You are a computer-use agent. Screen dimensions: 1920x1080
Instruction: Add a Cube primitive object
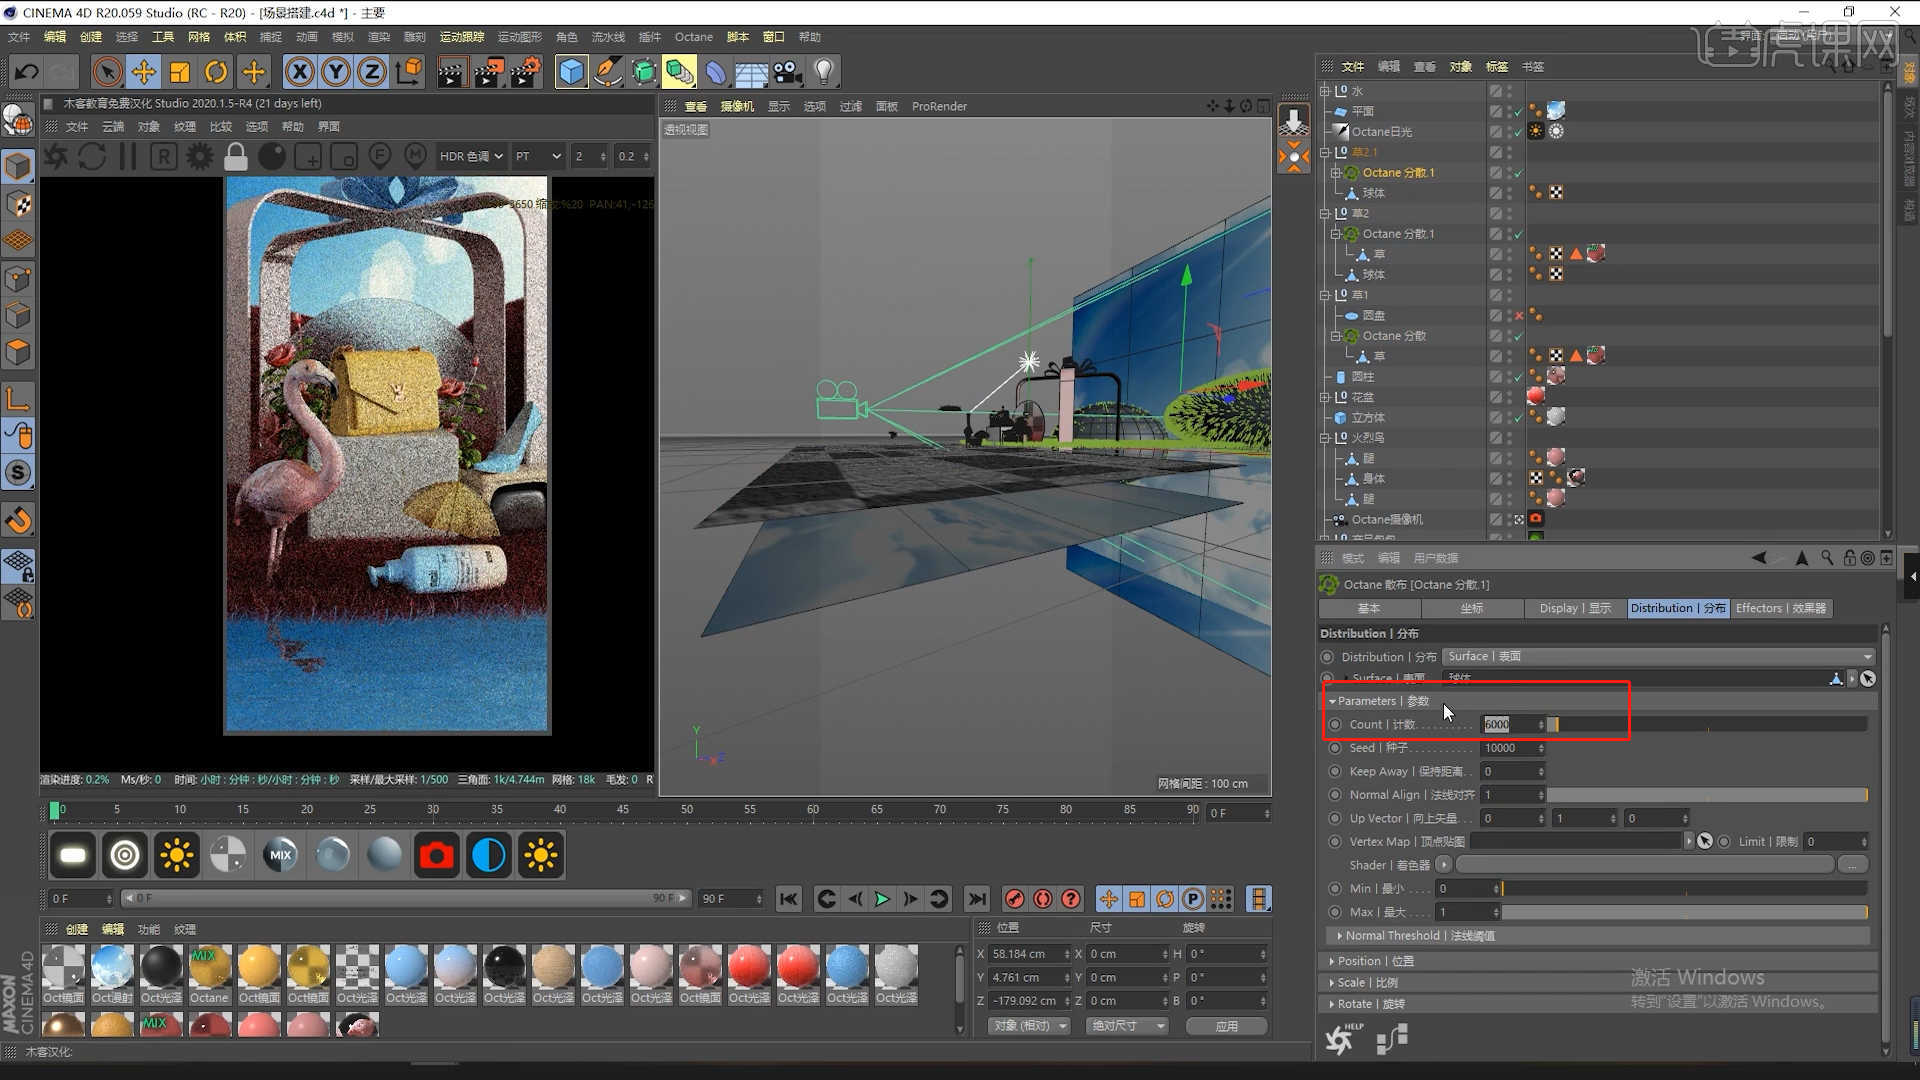coord(571,72)
